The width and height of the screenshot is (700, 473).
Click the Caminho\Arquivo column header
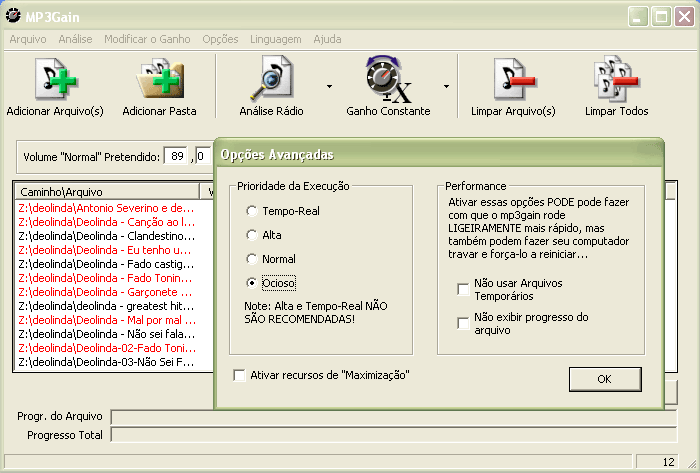coord(107,192)
